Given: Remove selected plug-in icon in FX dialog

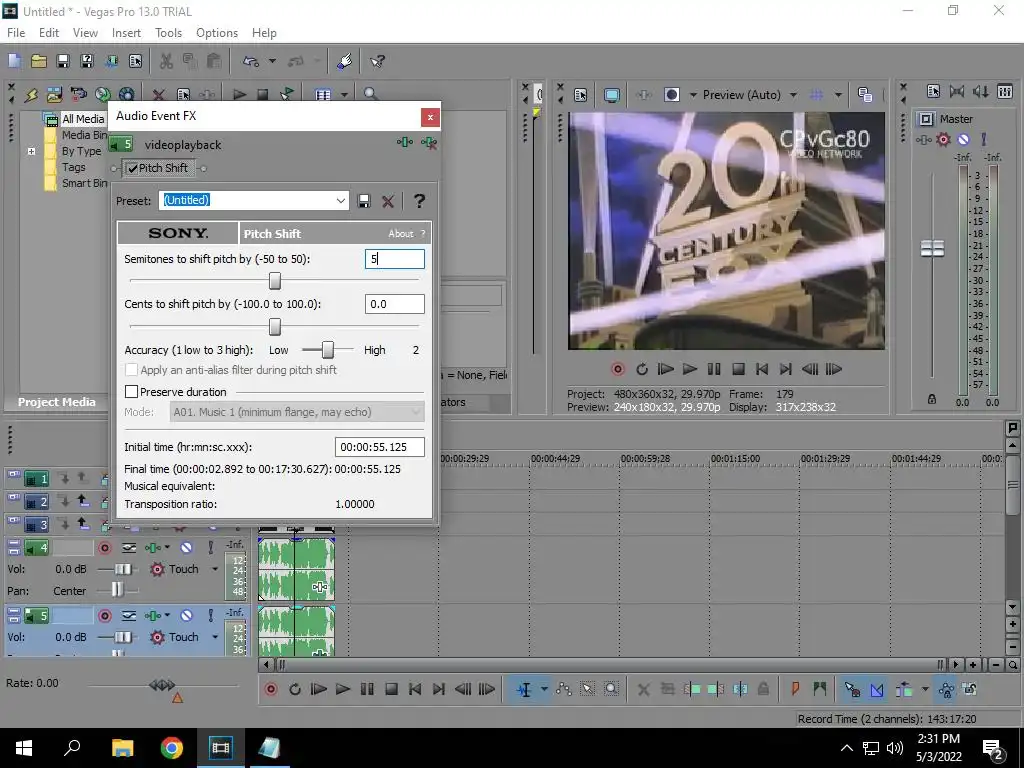Looking at the screenshot, I should coord(428,142).
